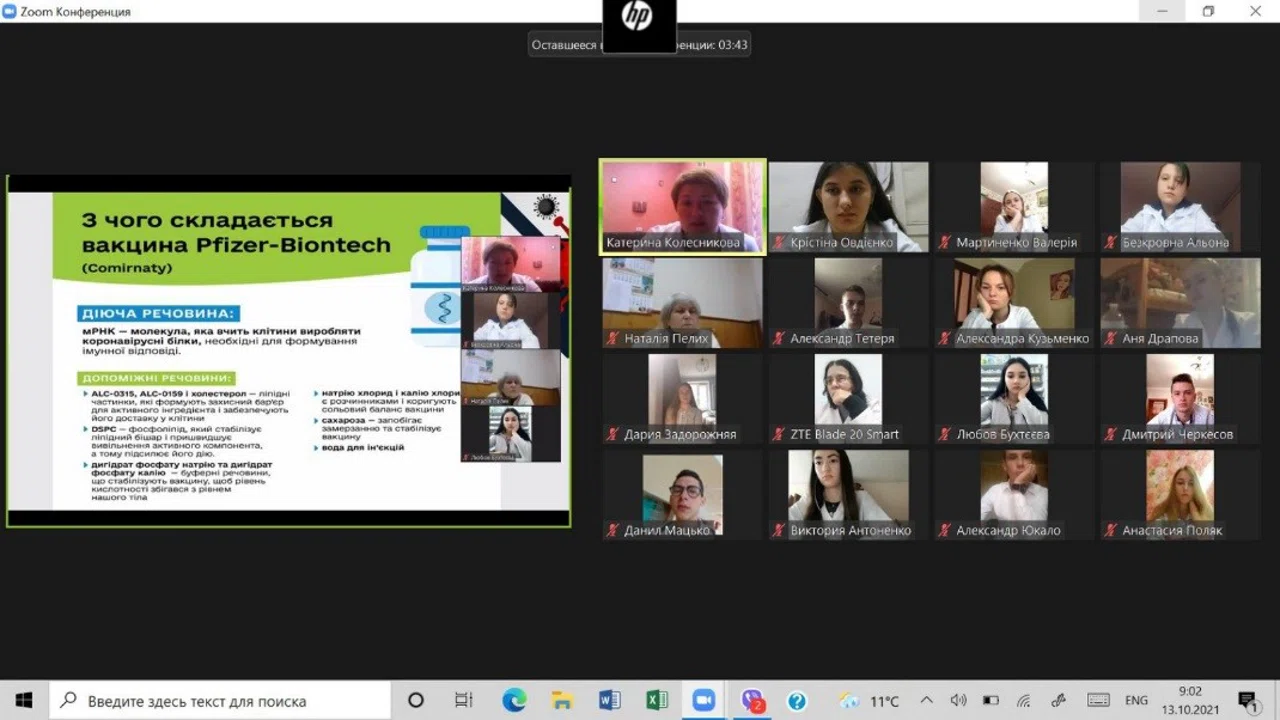Open the 11°C weather widget
The image size is (1280, 720).
(869, 701)
